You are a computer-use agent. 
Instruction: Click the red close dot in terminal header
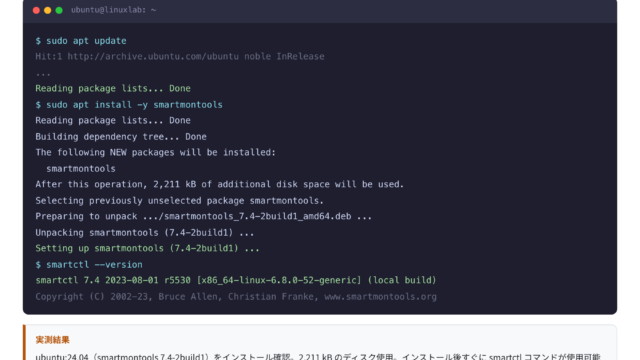(x=36, y=10)
